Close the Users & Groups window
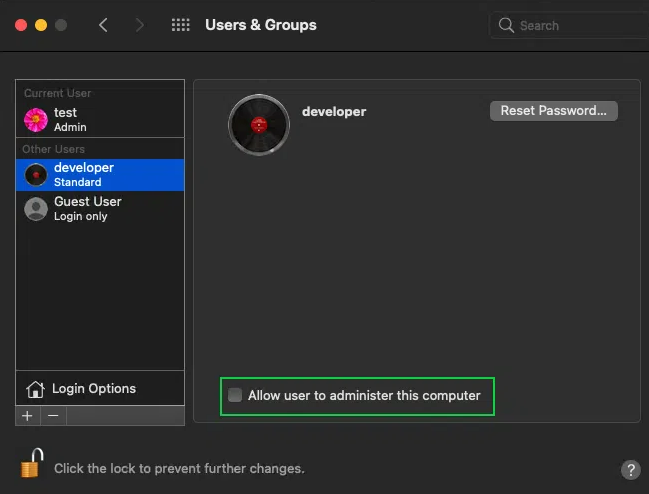 tap(20, 25)
